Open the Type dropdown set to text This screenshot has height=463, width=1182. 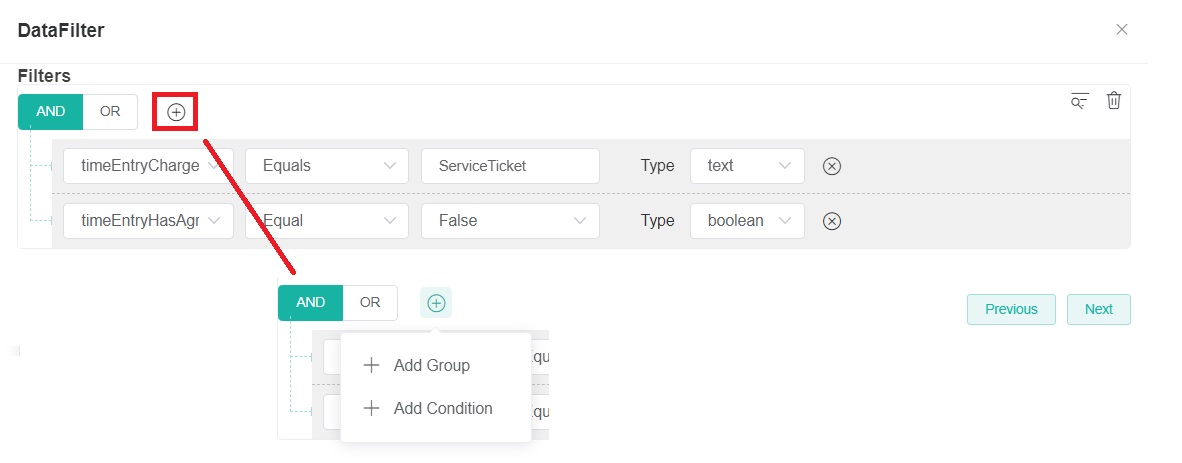(747, 166)
